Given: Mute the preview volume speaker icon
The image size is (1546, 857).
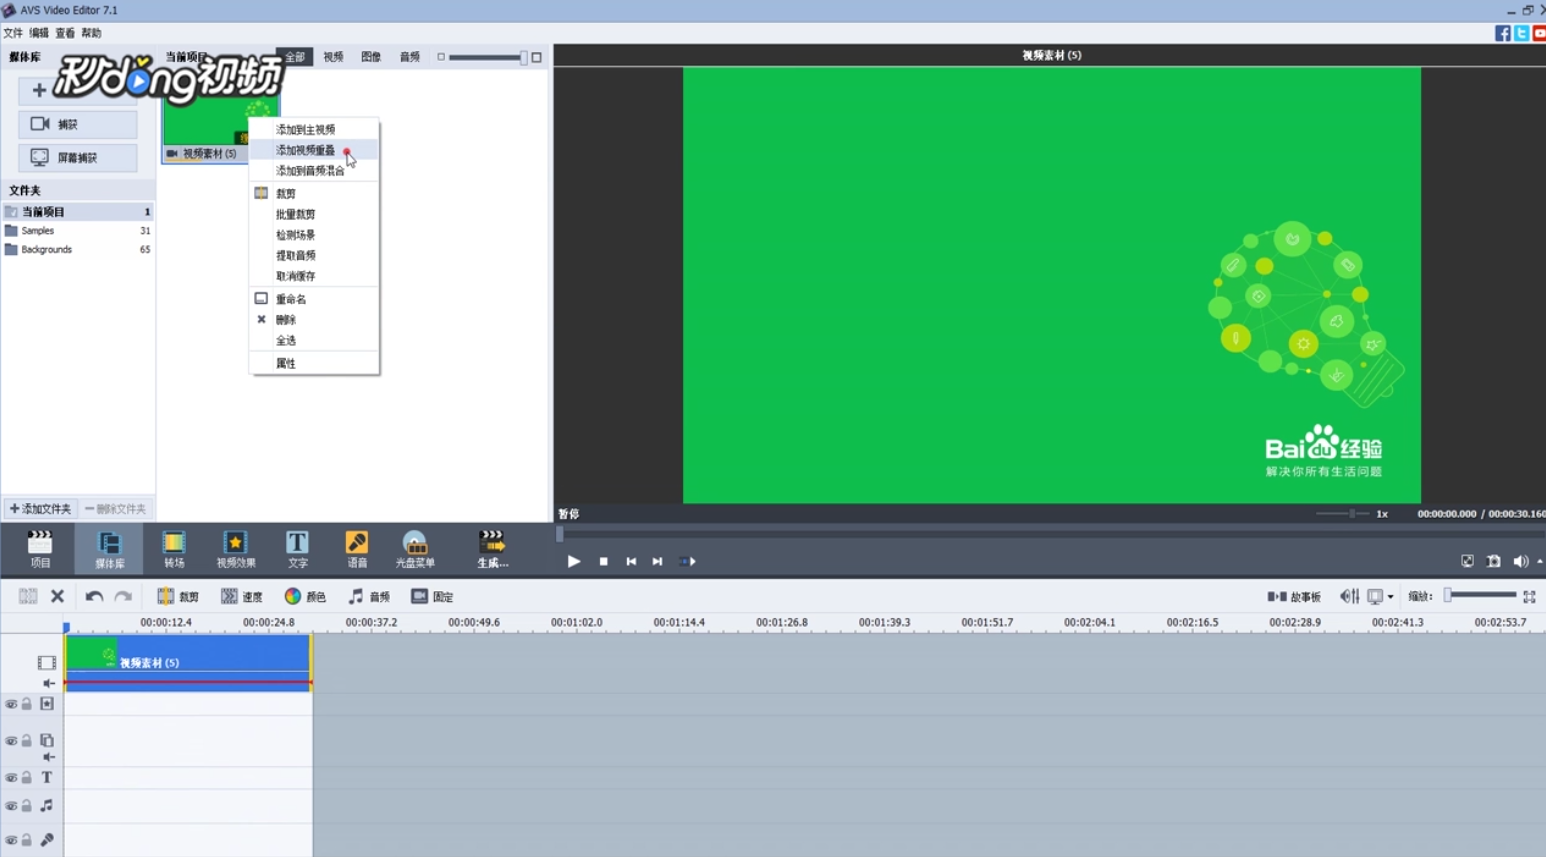Looking at the screenshot, I should [x=1521, y=561].
